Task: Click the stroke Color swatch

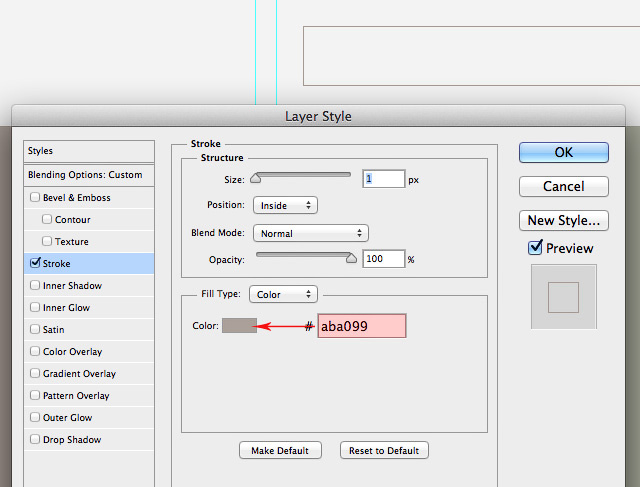Action: [239, 325]
